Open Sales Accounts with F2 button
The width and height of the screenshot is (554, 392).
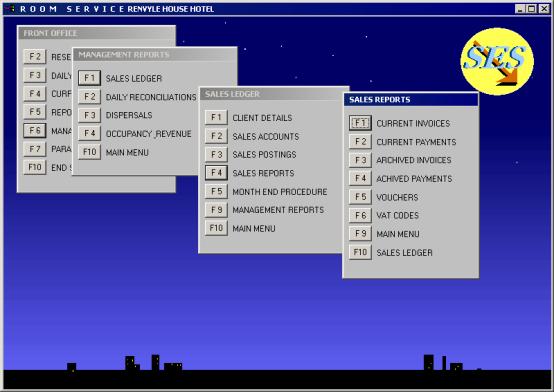[216, 136]
